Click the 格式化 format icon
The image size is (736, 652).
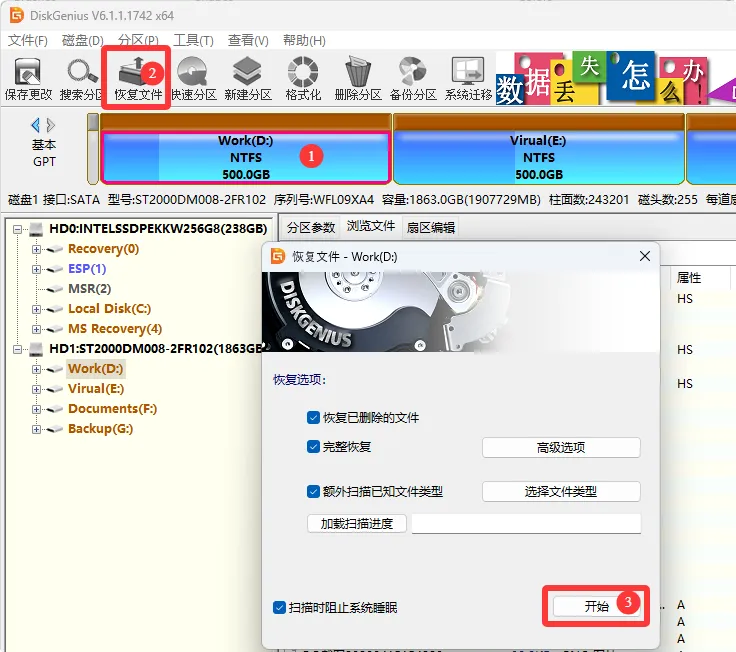[x=303, y=71]
